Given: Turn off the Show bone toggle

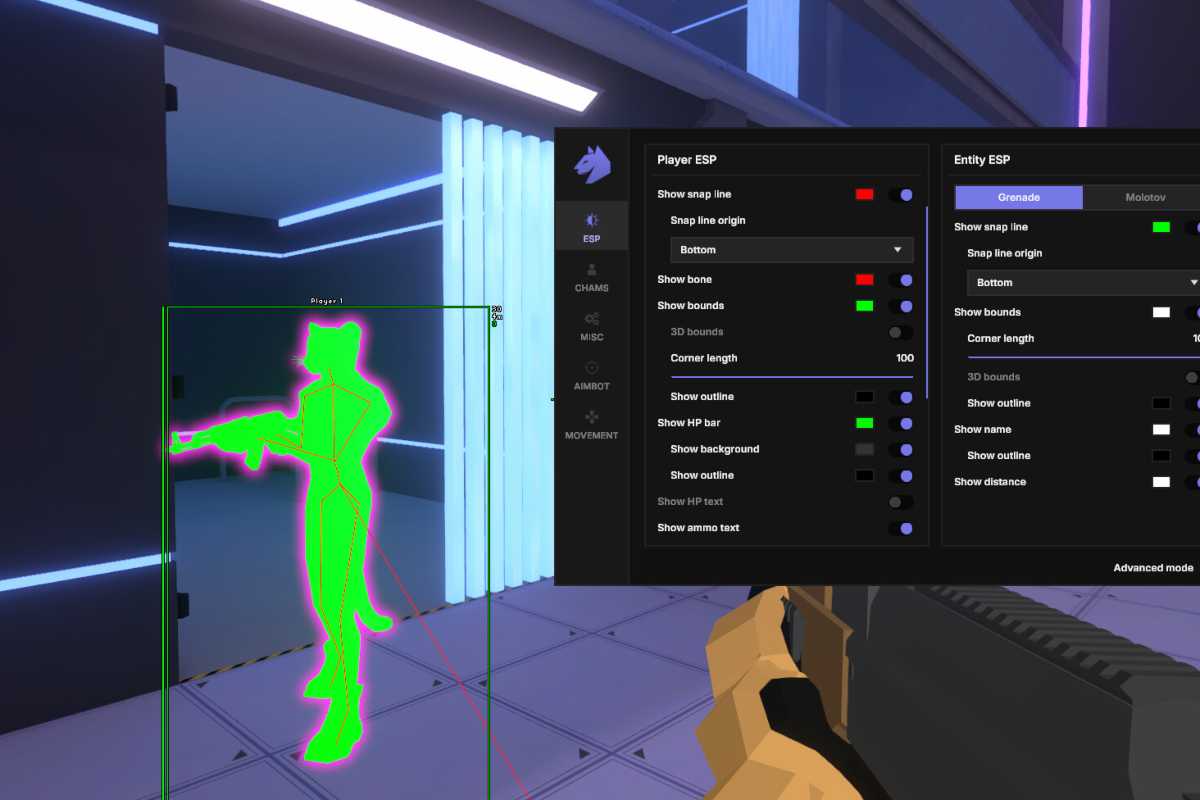Looking at the screenshot, I should click(x=900, y=280).
